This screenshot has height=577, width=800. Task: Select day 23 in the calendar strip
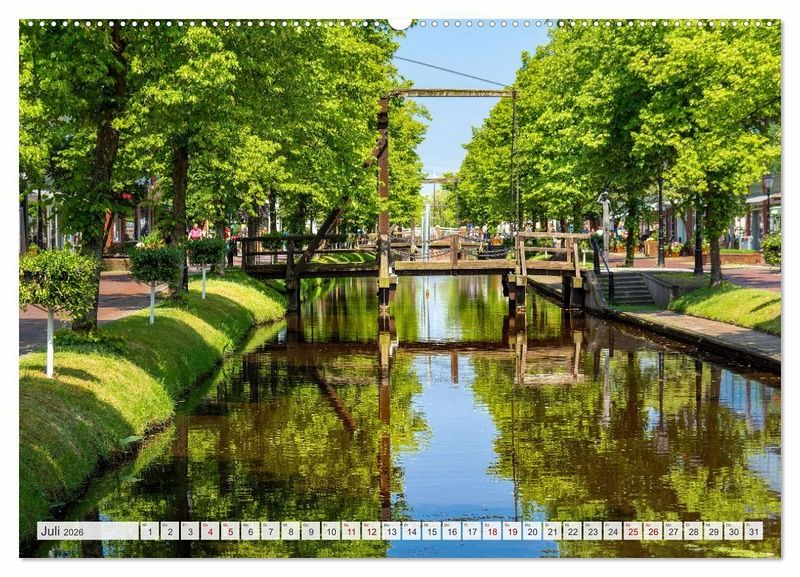[593, 531]
